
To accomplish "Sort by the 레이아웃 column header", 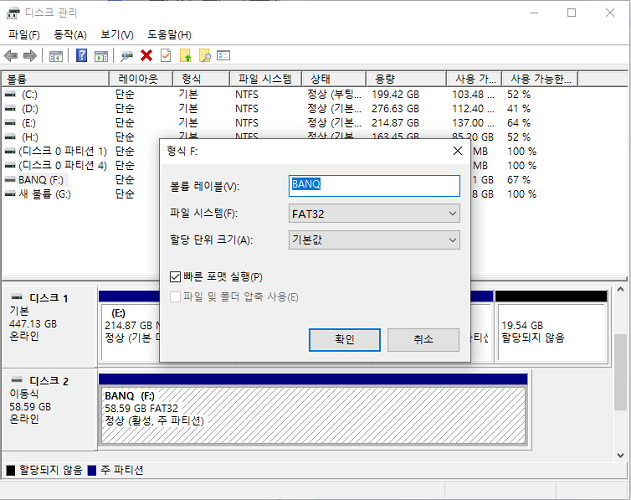I will tap(140, 79).
